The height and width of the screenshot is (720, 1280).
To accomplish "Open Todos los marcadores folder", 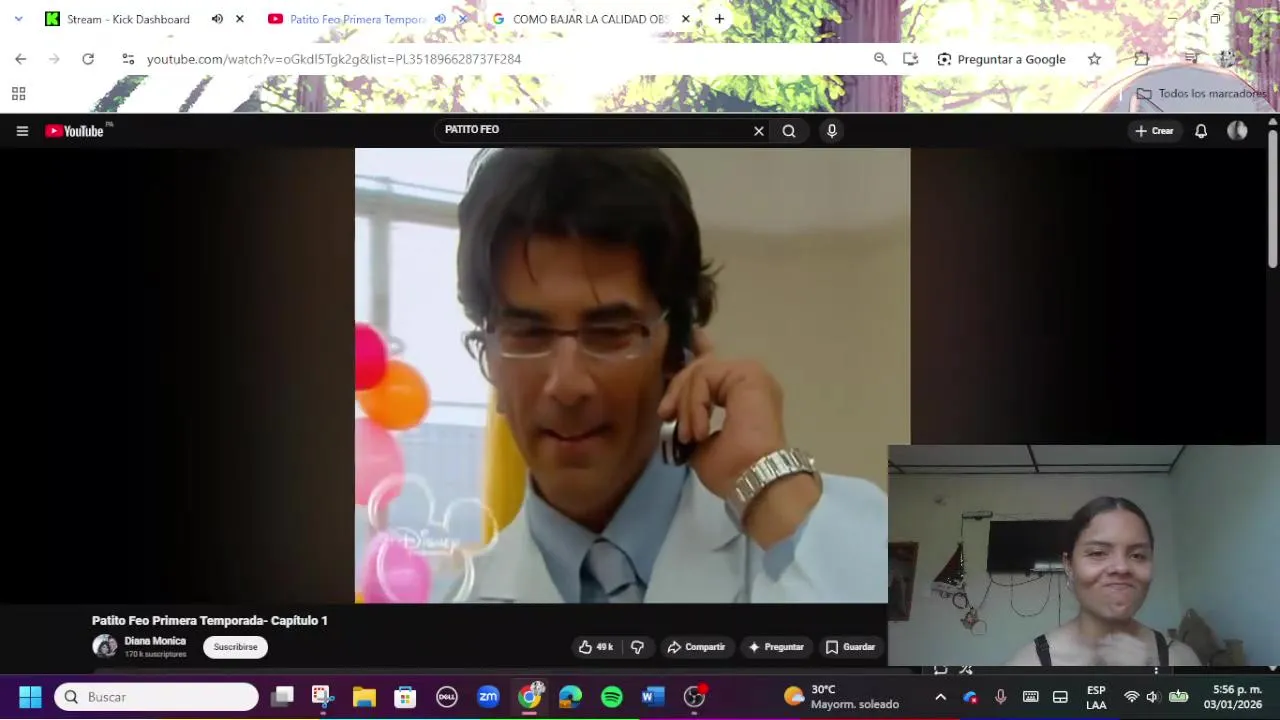I will [x=1201, y=93].
